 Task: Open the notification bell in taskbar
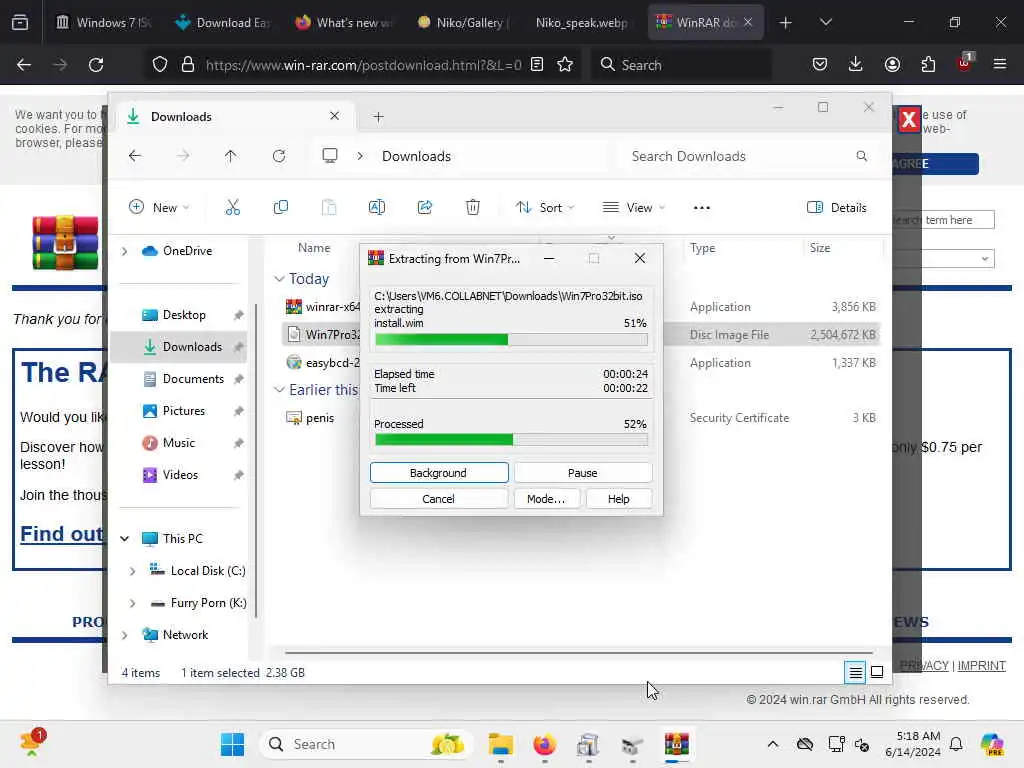[956, 744]
